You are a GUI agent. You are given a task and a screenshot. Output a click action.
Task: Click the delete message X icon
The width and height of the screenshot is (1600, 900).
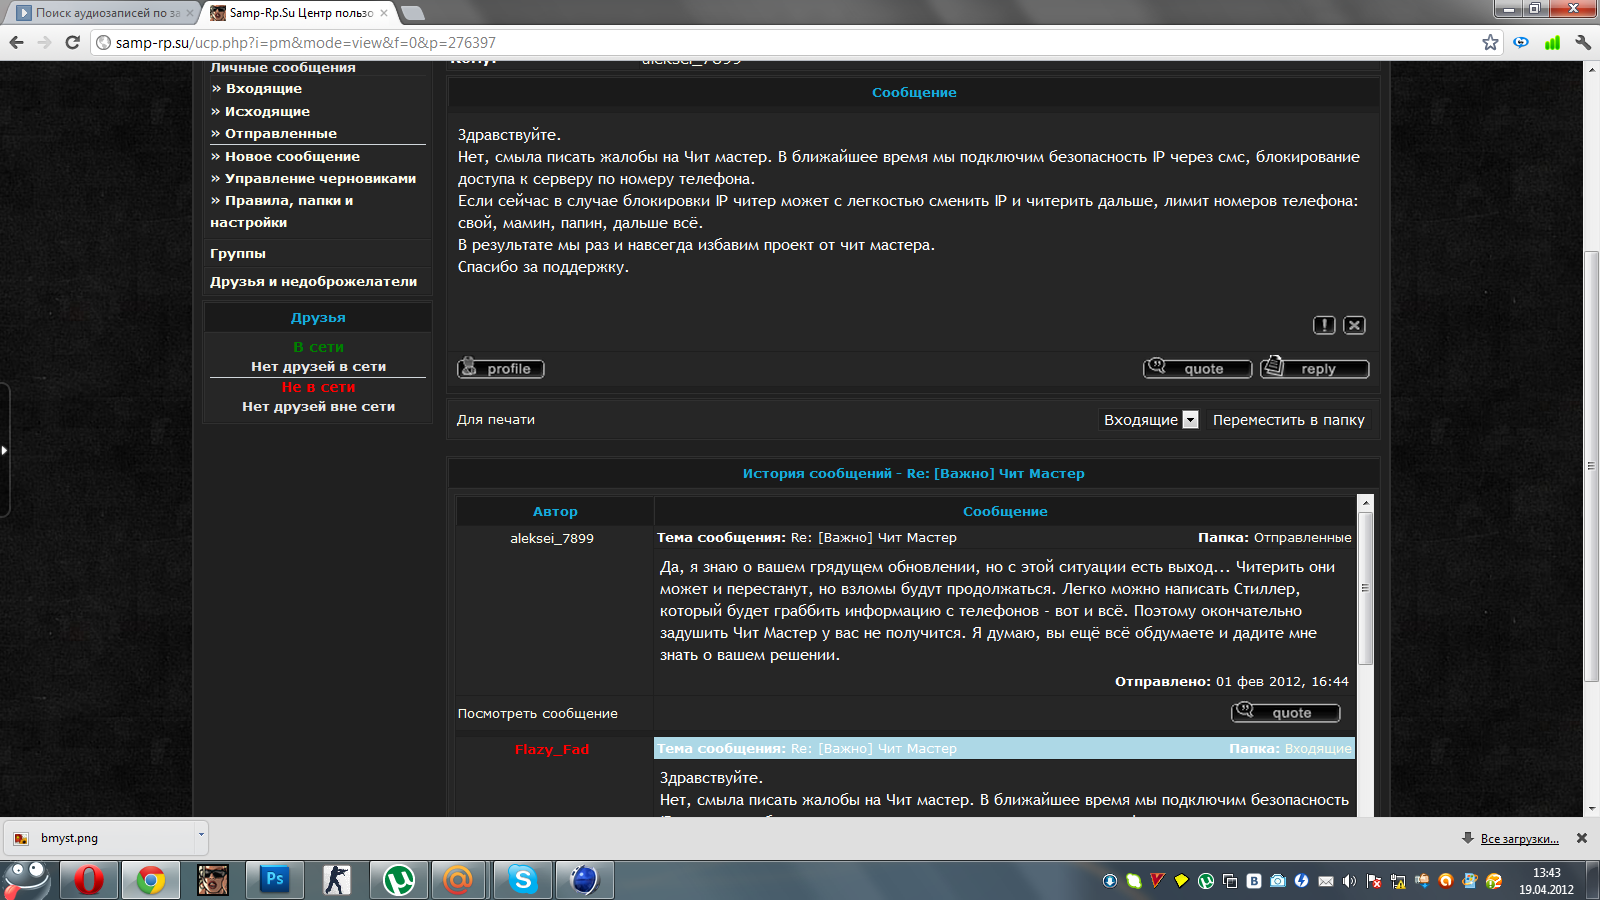tap(1354, 325)
